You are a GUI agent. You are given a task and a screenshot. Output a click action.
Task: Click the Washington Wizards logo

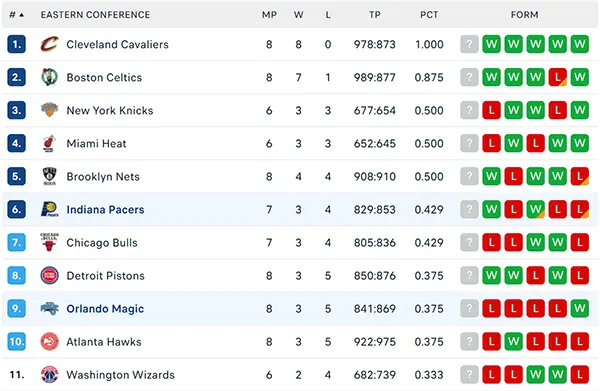coord(49,375)
